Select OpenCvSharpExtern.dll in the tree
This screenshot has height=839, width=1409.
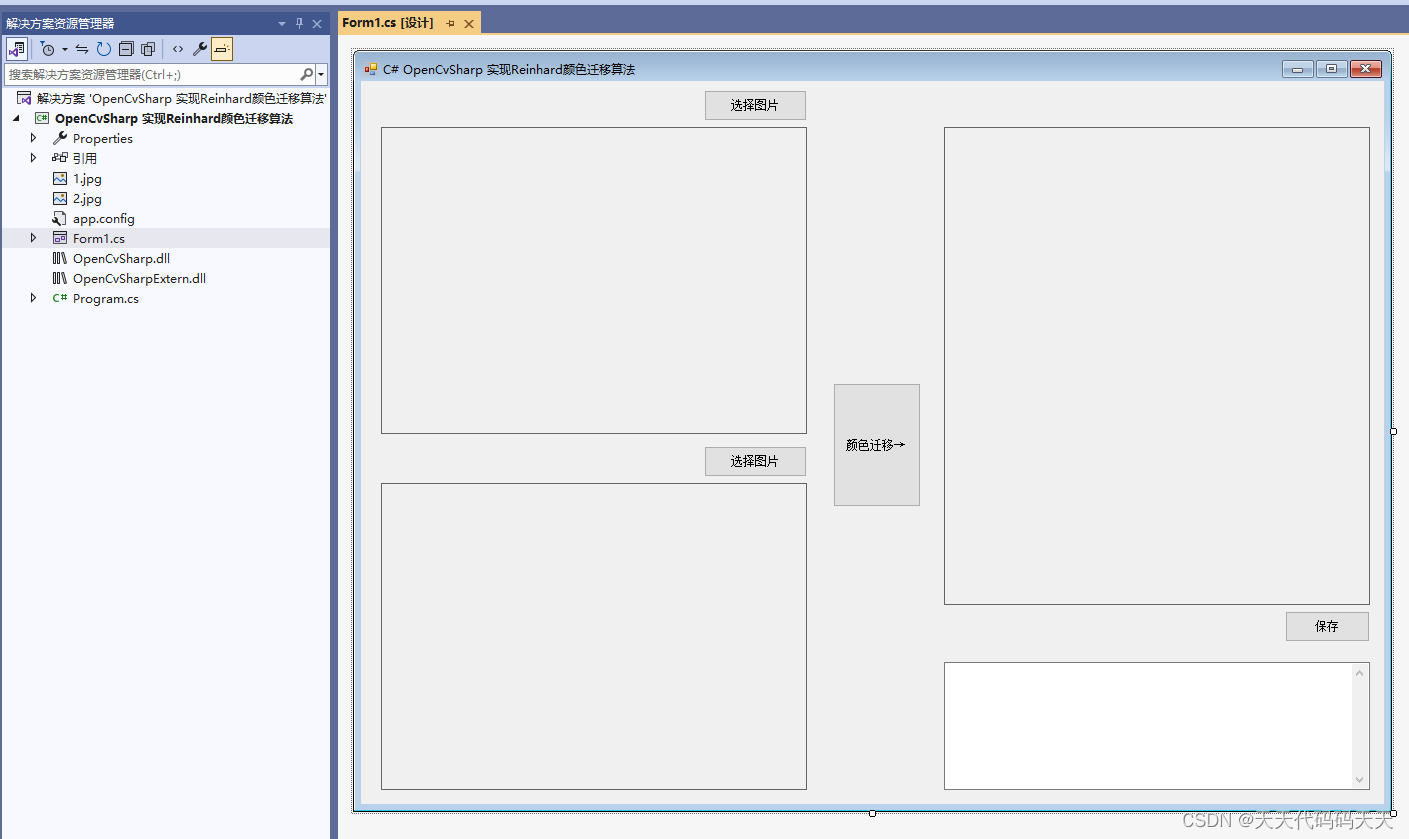click(139, 278)
